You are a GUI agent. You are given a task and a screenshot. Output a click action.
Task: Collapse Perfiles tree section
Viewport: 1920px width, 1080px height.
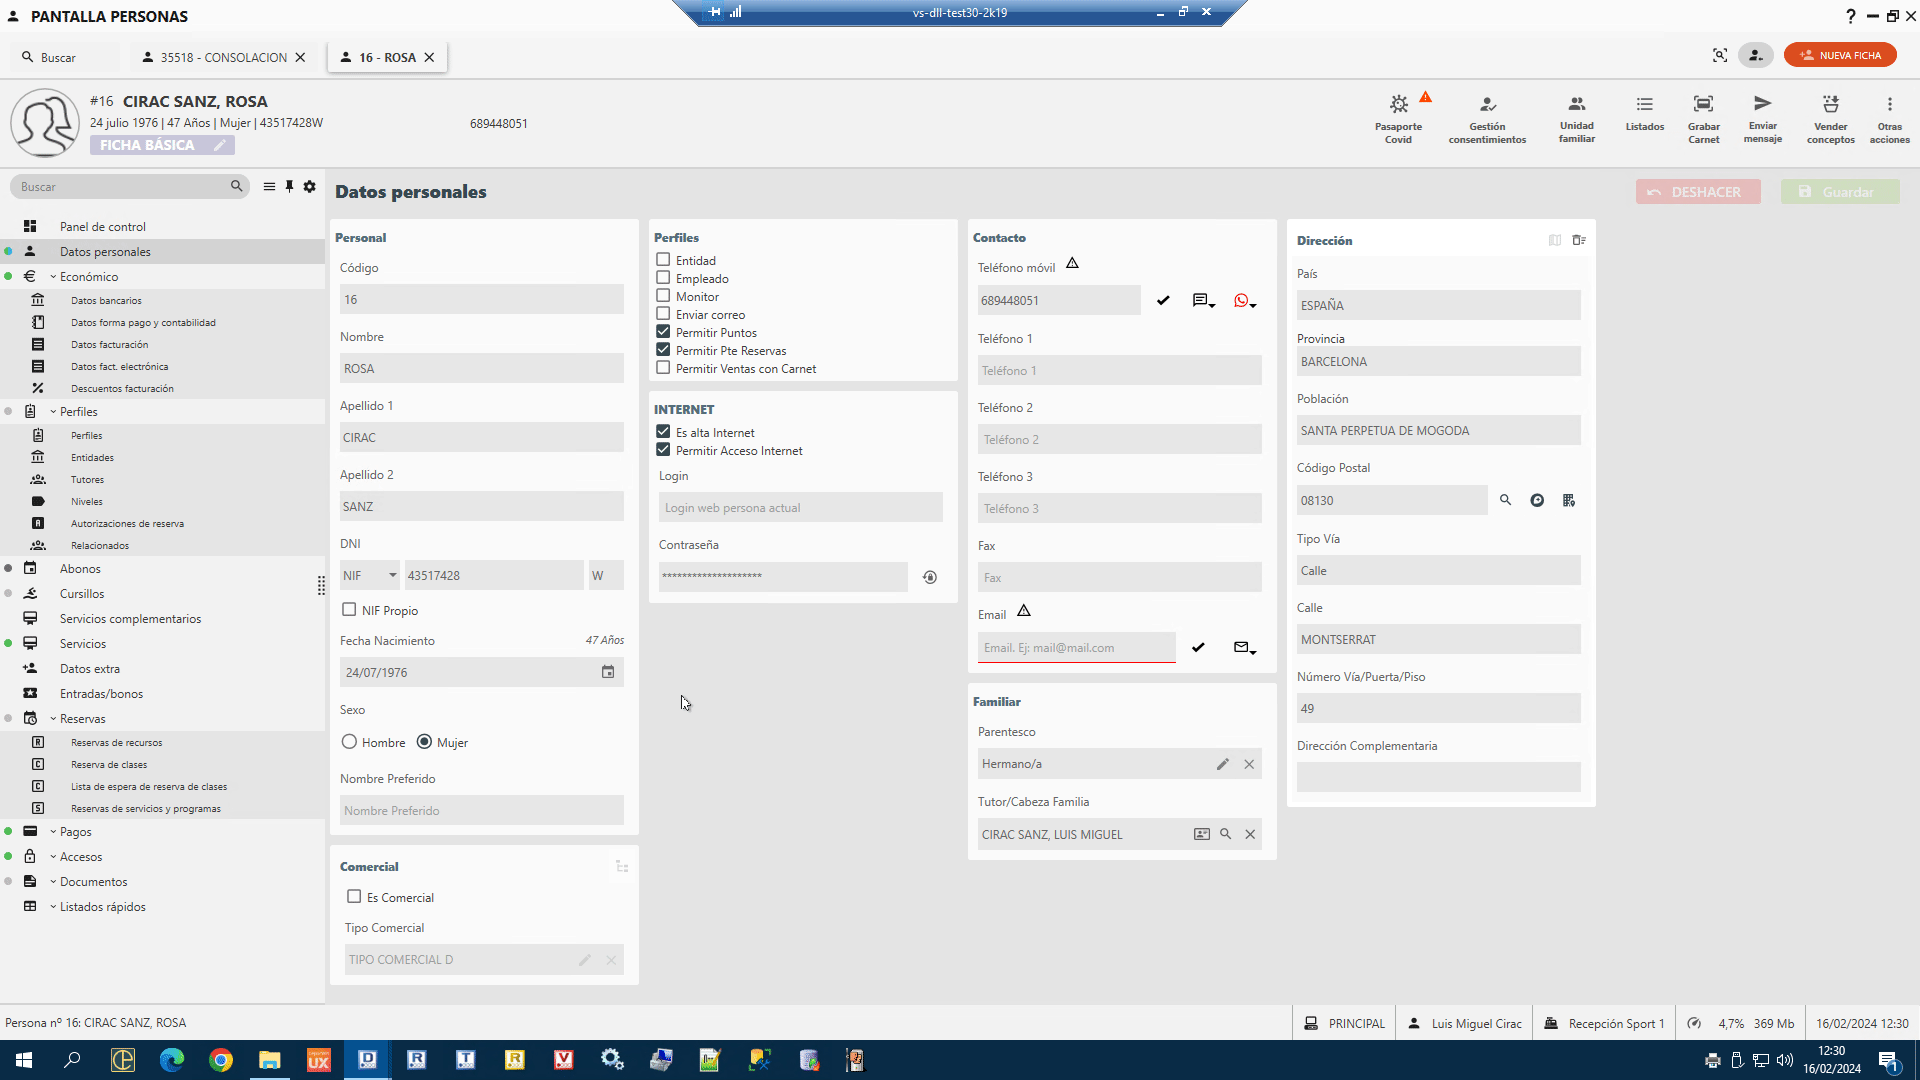pyautogui.click(x=53, y=412)
